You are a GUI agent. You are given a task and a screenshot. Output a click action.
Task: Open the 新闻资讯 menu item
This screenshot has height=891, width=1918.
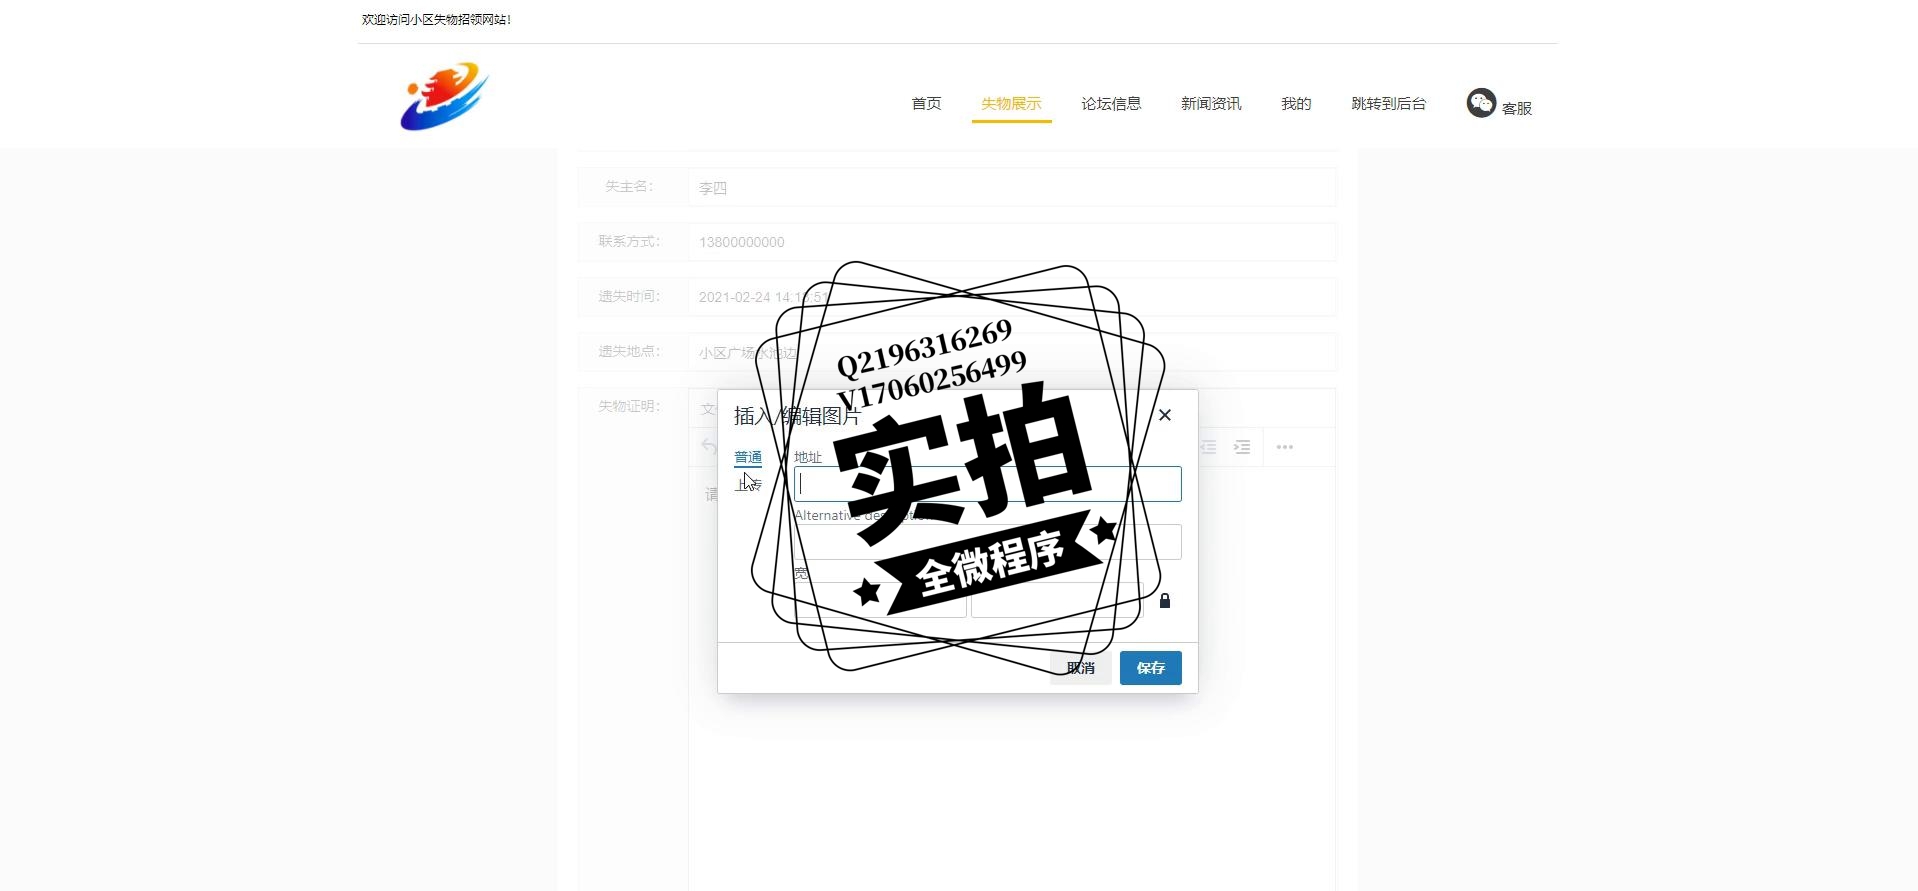click(x=1211, y=103)
